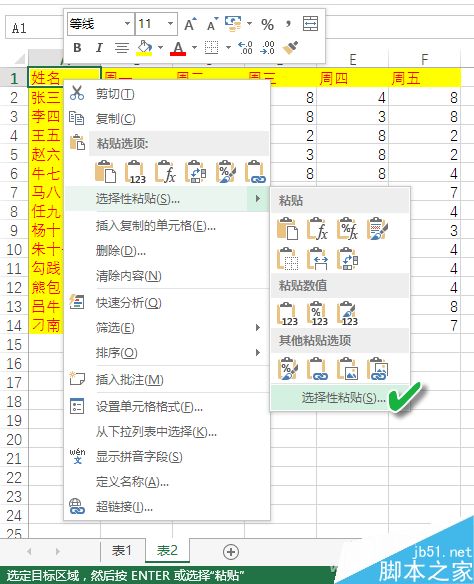Click values and source formatting icon
474x584 pixels.
coord(347,314)
